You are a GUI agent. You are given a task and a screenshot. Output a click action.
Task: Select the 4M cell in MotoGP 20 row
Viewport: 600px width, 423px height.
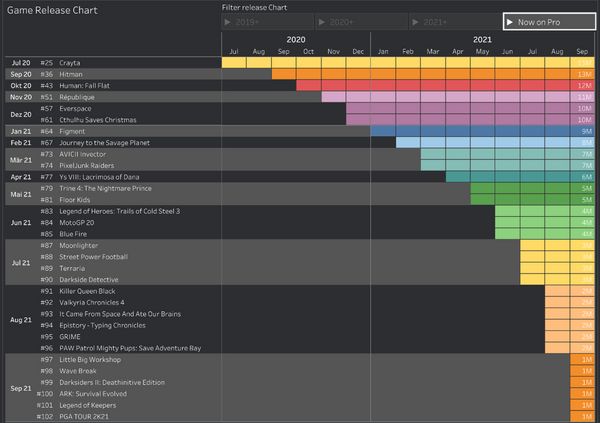[582, 222]
